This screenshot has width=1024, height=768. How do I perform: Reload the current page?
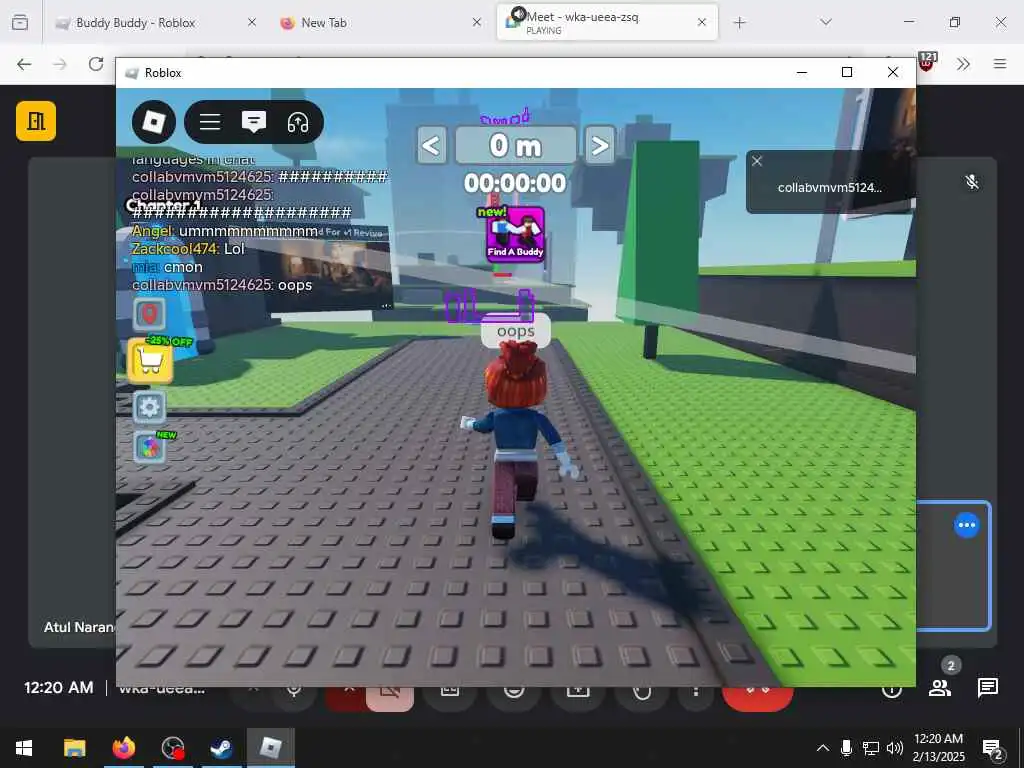point(96,64)
